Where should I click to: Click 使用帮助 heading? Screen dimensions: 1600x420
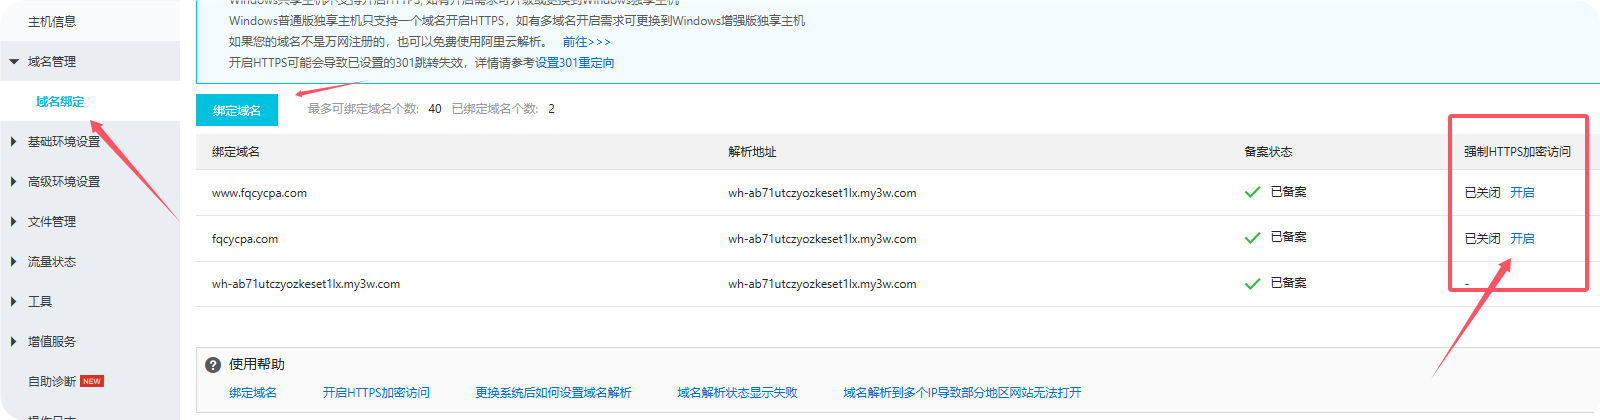257,364
